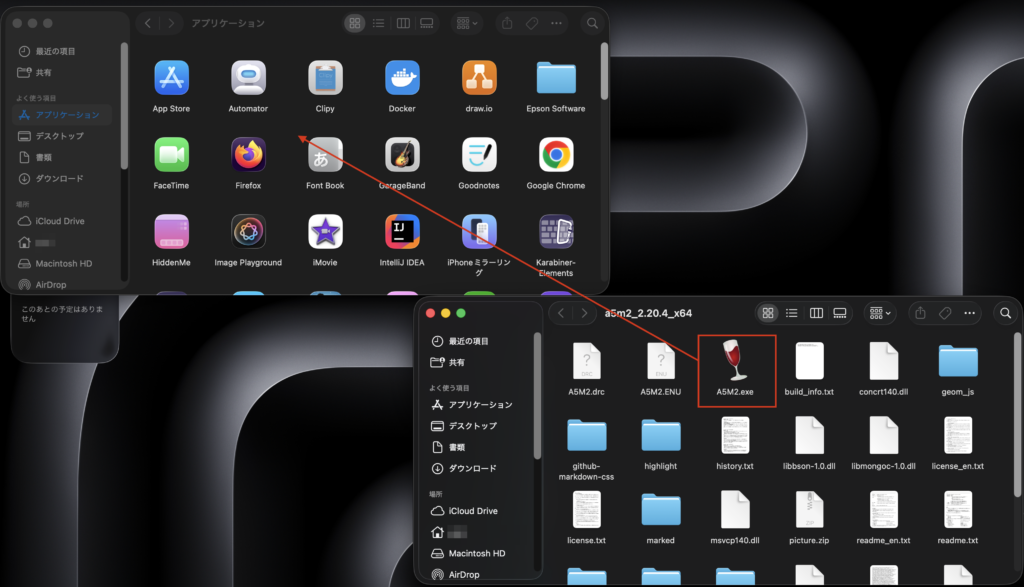Viewport: 1024px width, 587px height.
Task: Select デスクトップ in the a5m2 window sidebar
Action: [x=472, y=426]
